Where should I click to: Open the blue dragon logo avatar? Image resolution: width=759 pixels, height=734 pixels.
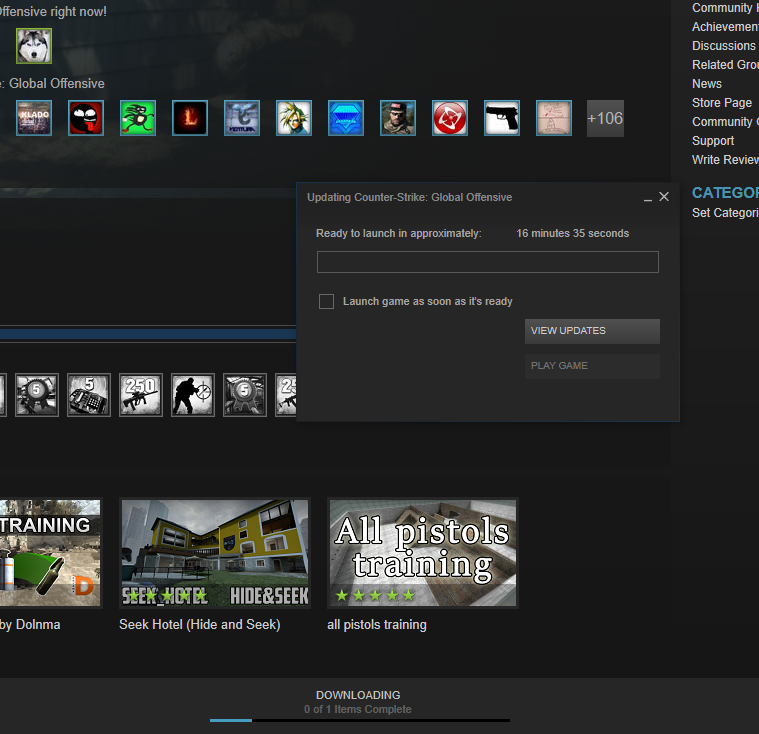[242, 118]
